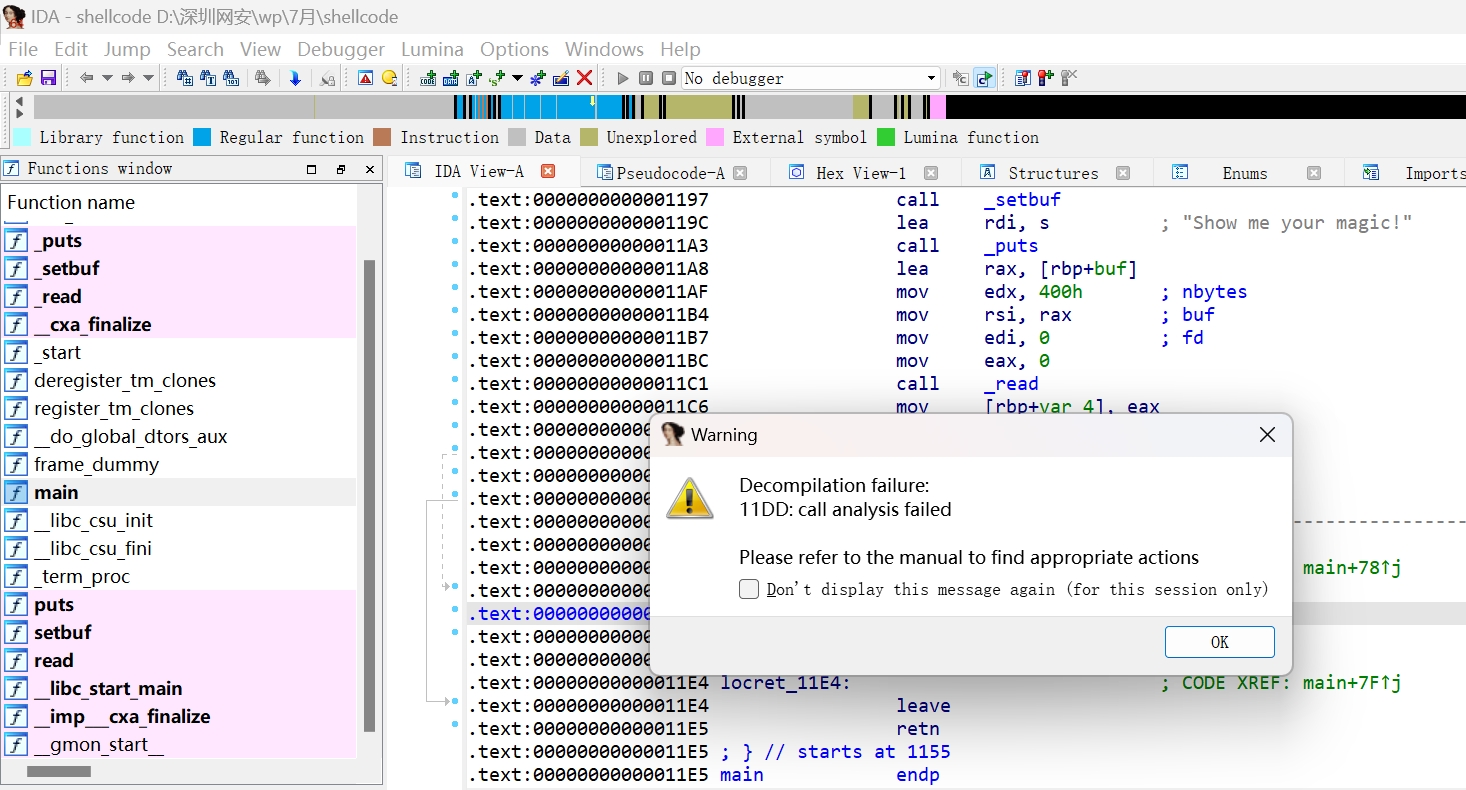Tick "Don't display this message again" checkbox
The image size is (1466, 790).
click(749, 589)
